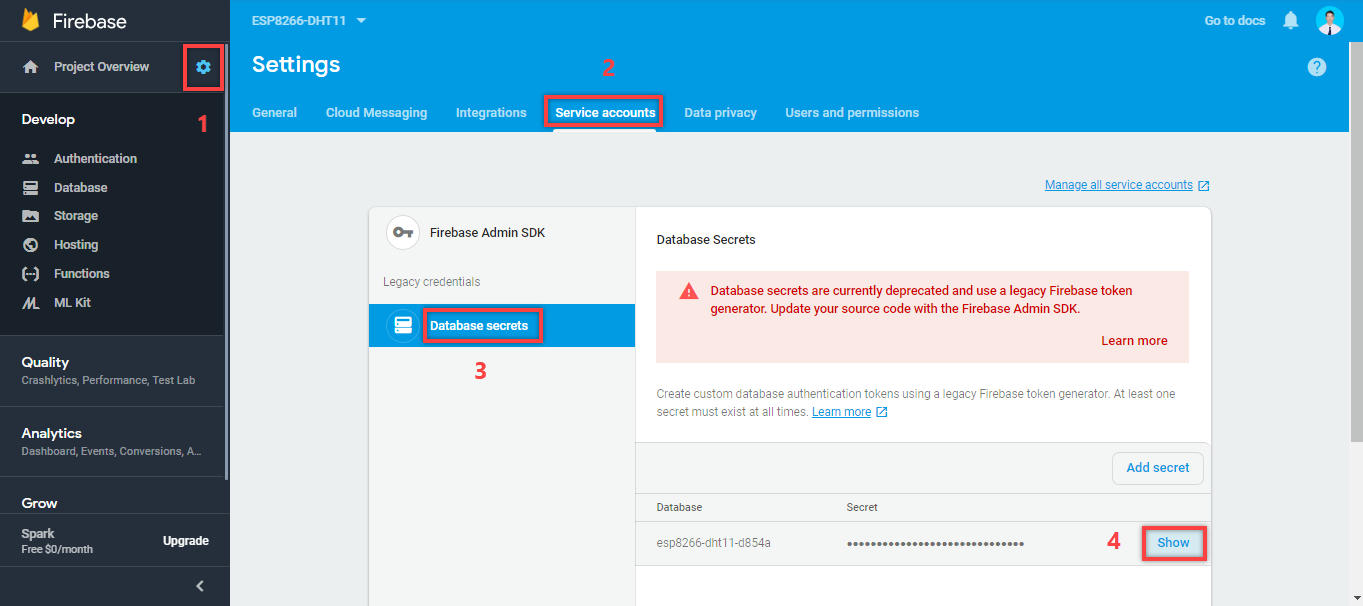Go to docs

(1235, 20)
